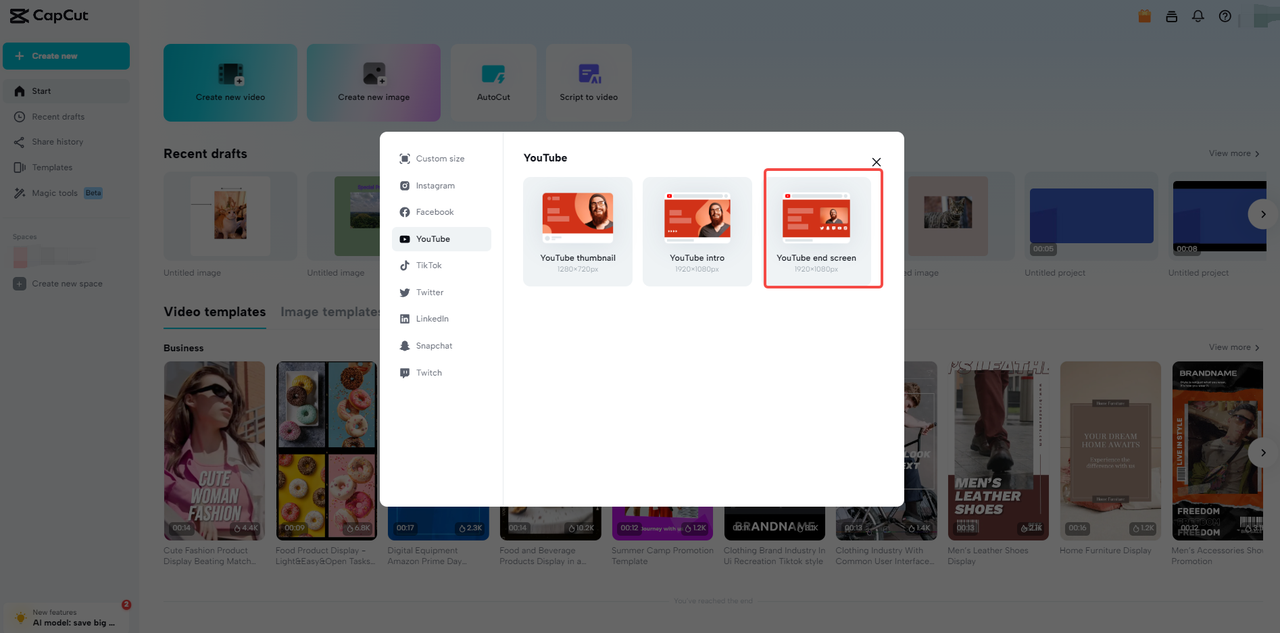Choose Snapchat in the platform list
The width and height of the screenshot is (1280, 633).
coord(441,346)
